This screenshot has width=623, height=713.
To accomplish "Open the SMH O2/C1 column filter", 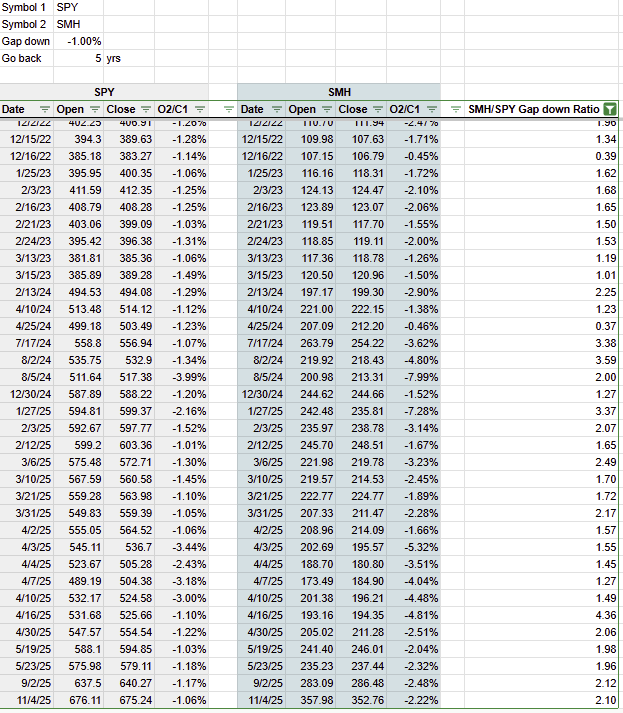I will (x=432, y=109).
